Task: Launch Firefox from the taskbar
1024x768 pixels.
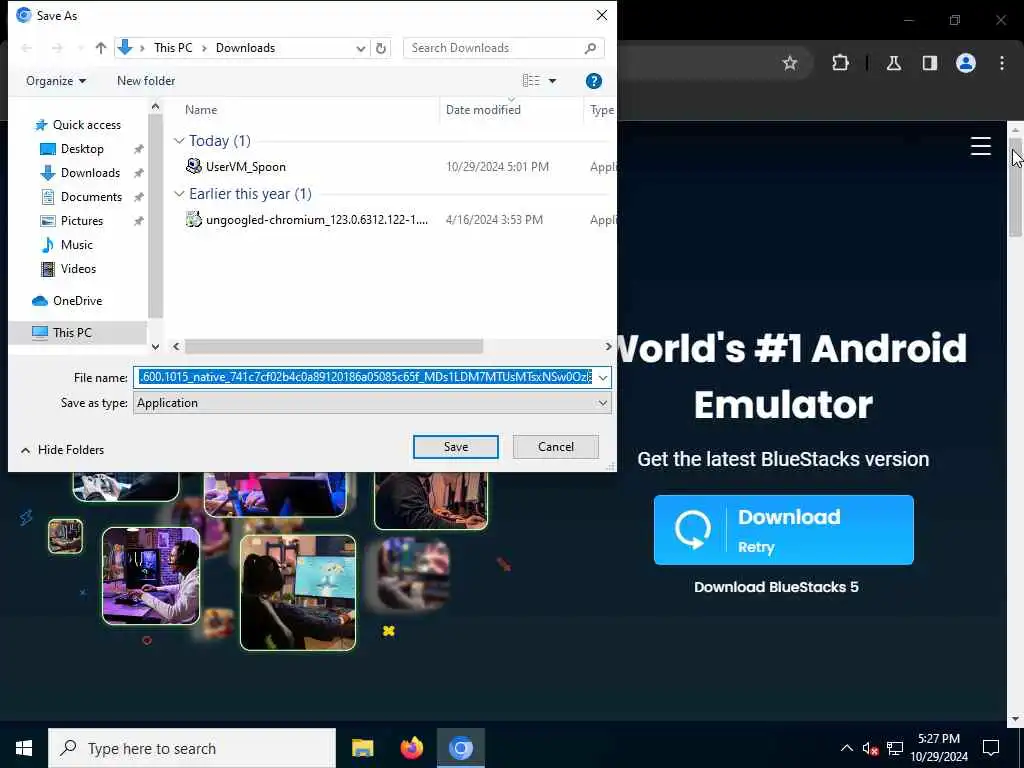Action: [411, 748]
